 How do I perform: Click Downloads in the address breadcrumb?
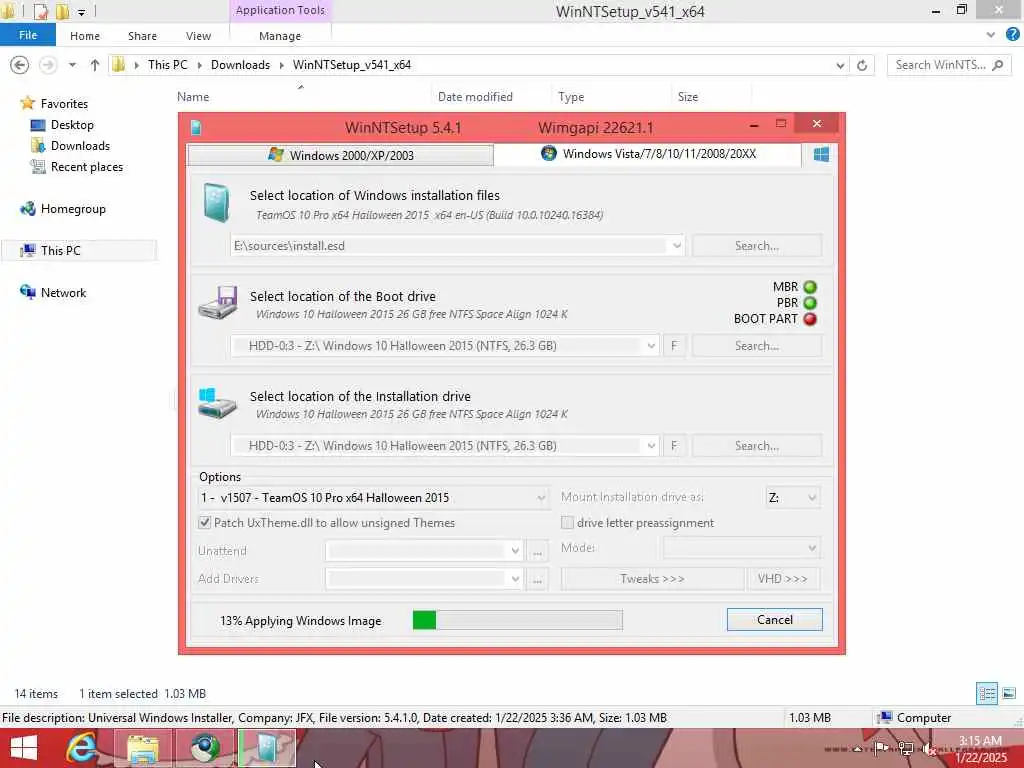tap(240, 65)
